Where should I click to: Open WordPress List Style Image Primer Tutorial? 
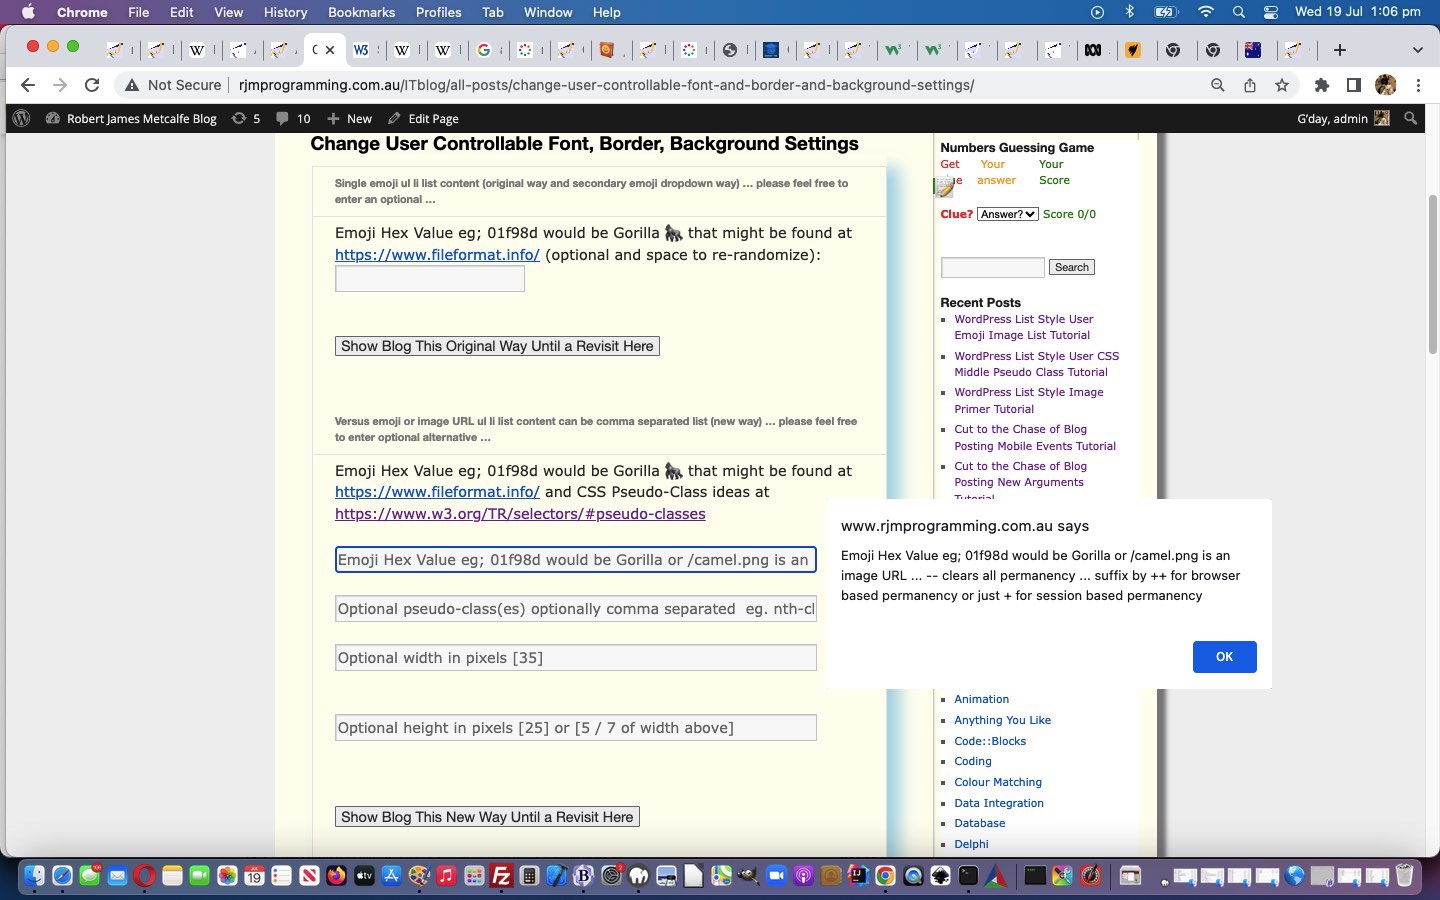click(1029, 400)
